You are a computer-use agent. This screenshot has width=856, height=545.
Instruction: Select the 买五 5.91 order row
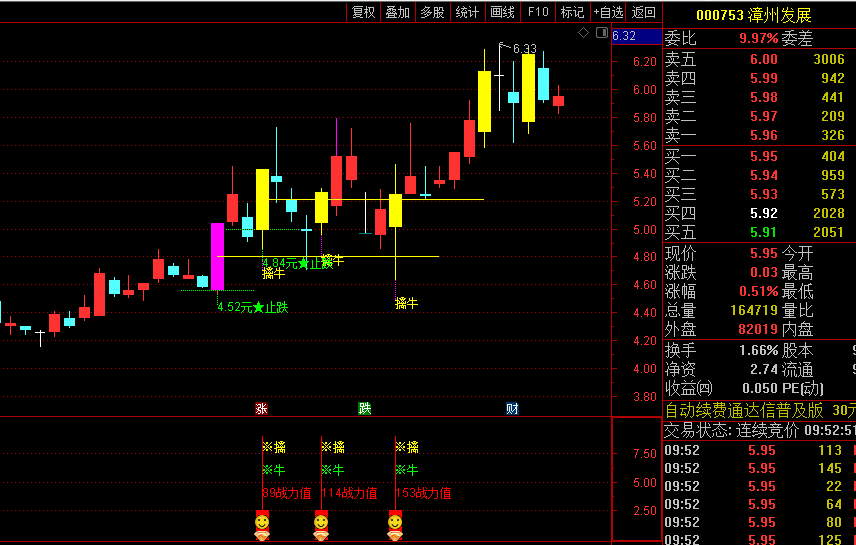click(x=759, y=233)
